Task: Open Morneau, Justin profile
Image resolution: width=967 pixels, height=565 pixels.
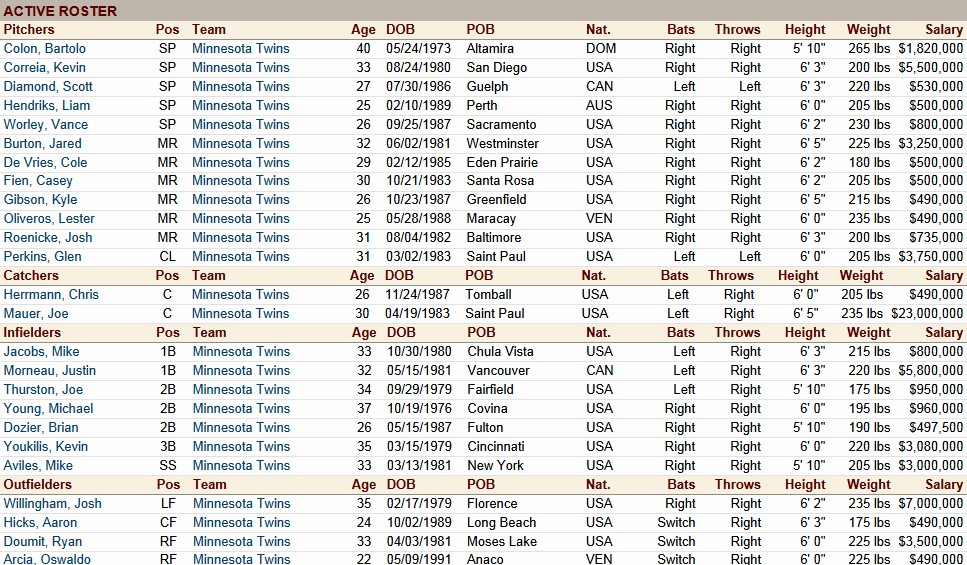Action: tap(50, 371)
